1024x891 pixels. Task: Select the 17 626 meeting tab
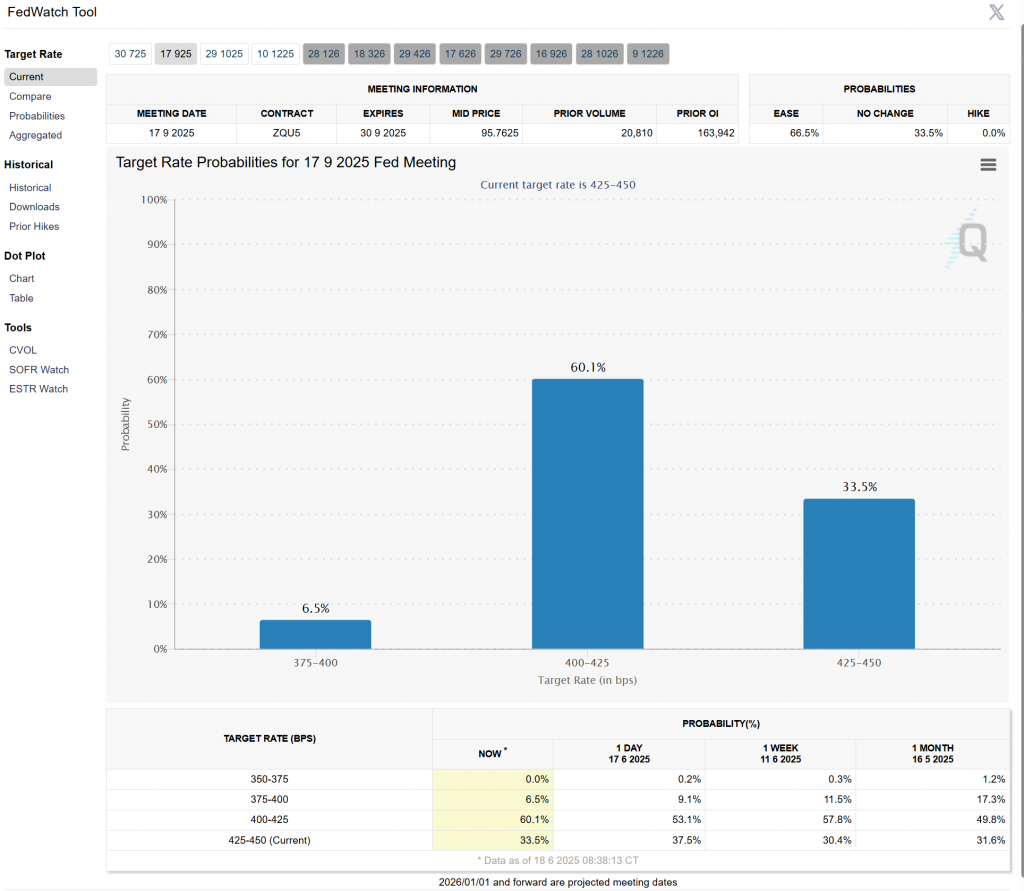460,54
